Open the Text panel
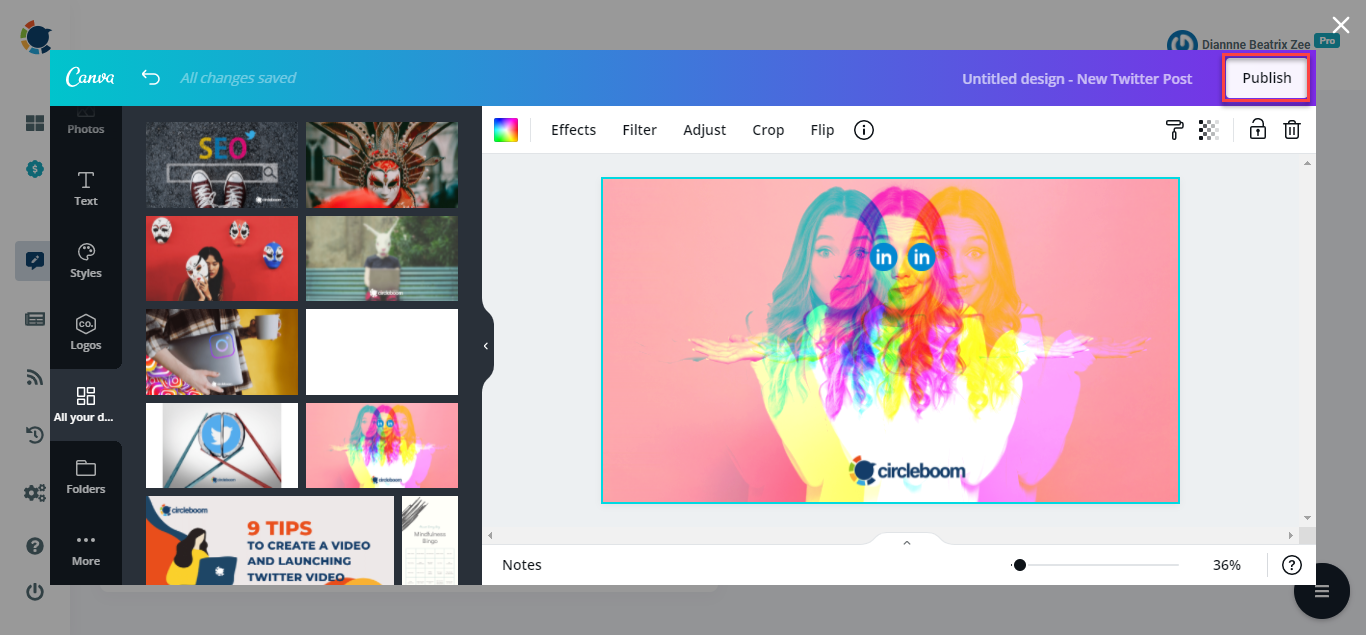Screen dimensions: 1366x635 [x=85, y=188]
